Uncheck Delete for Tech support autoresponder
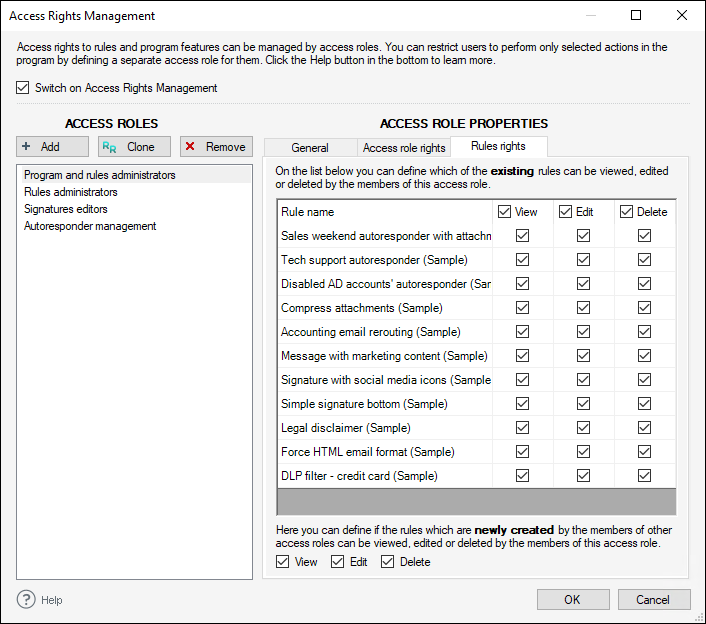 [x=644, y=260]
